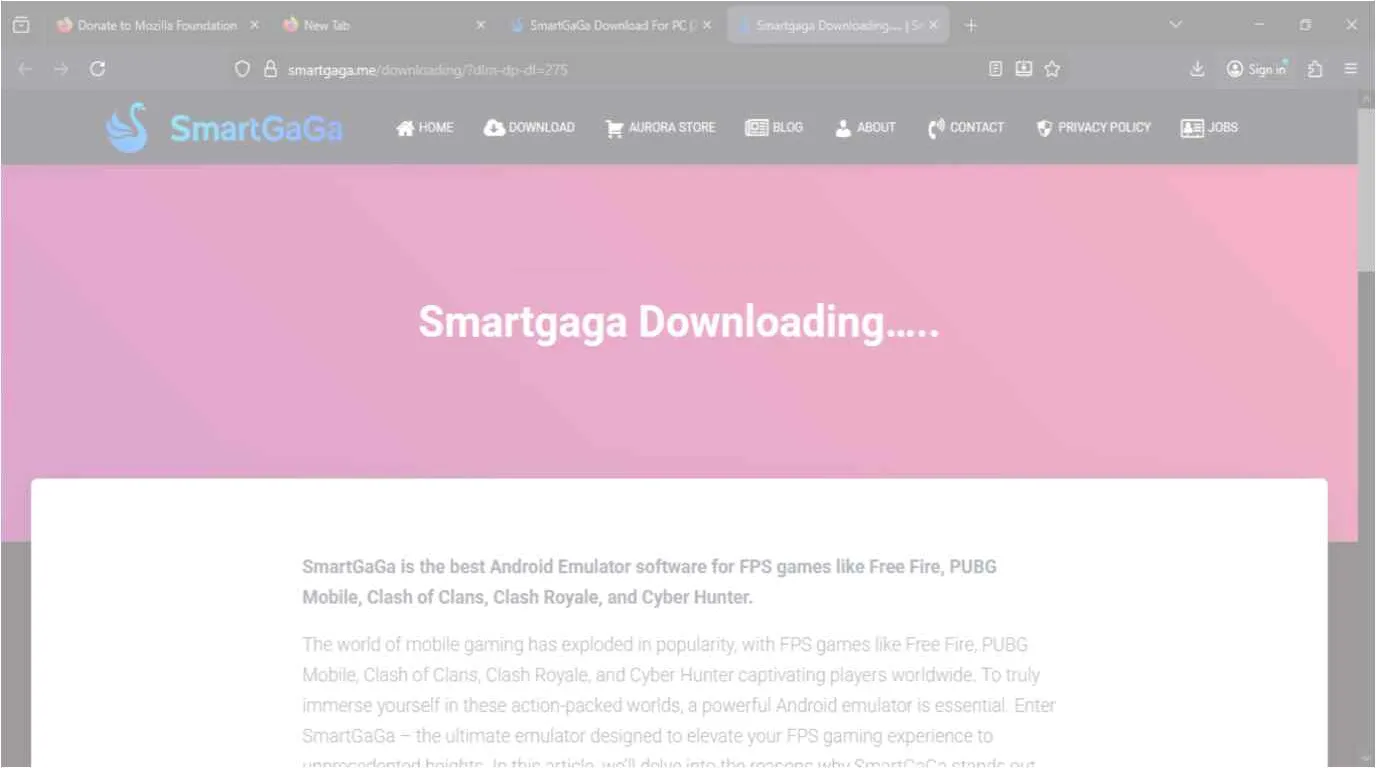Click the bold "SmartGaGa is the best Android Emulator" text
The height and width of the screenshot is (768, 1376).
[x=650, y=582]
